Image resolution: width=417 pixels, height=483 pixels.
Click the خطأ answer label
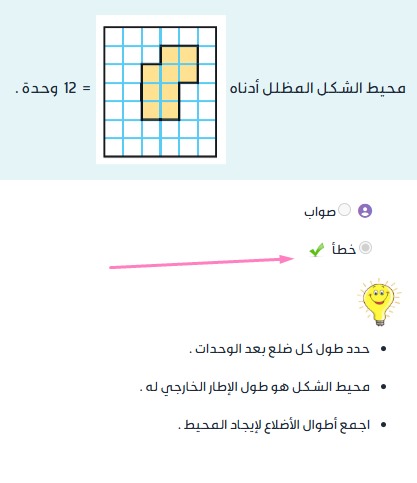click(x=344, y=249)
